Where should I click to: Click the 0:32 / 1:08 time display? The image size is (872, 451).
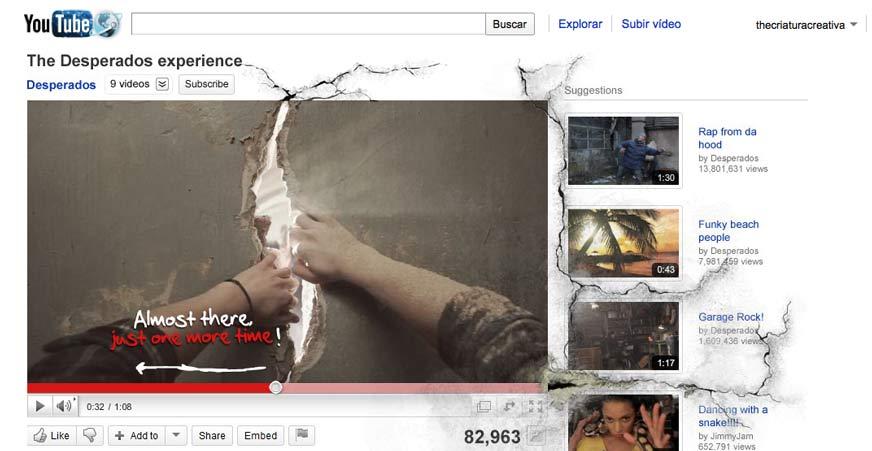coord(109,407)
